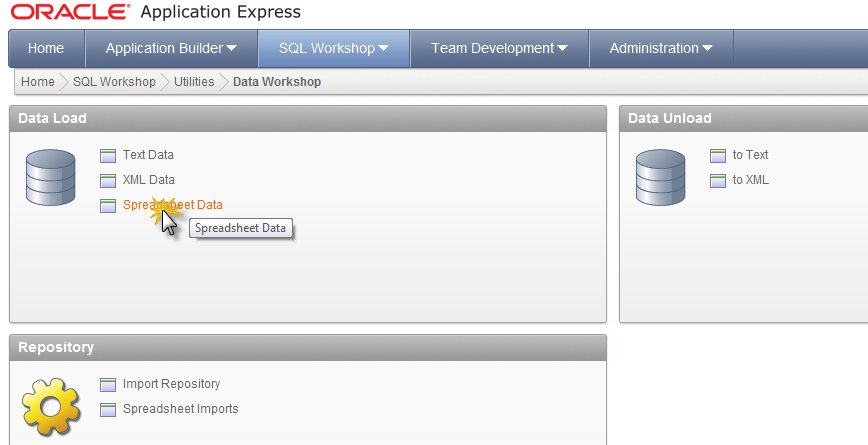Click the Data Unload section header
The image size is (868, 445).
click(744, 118)
